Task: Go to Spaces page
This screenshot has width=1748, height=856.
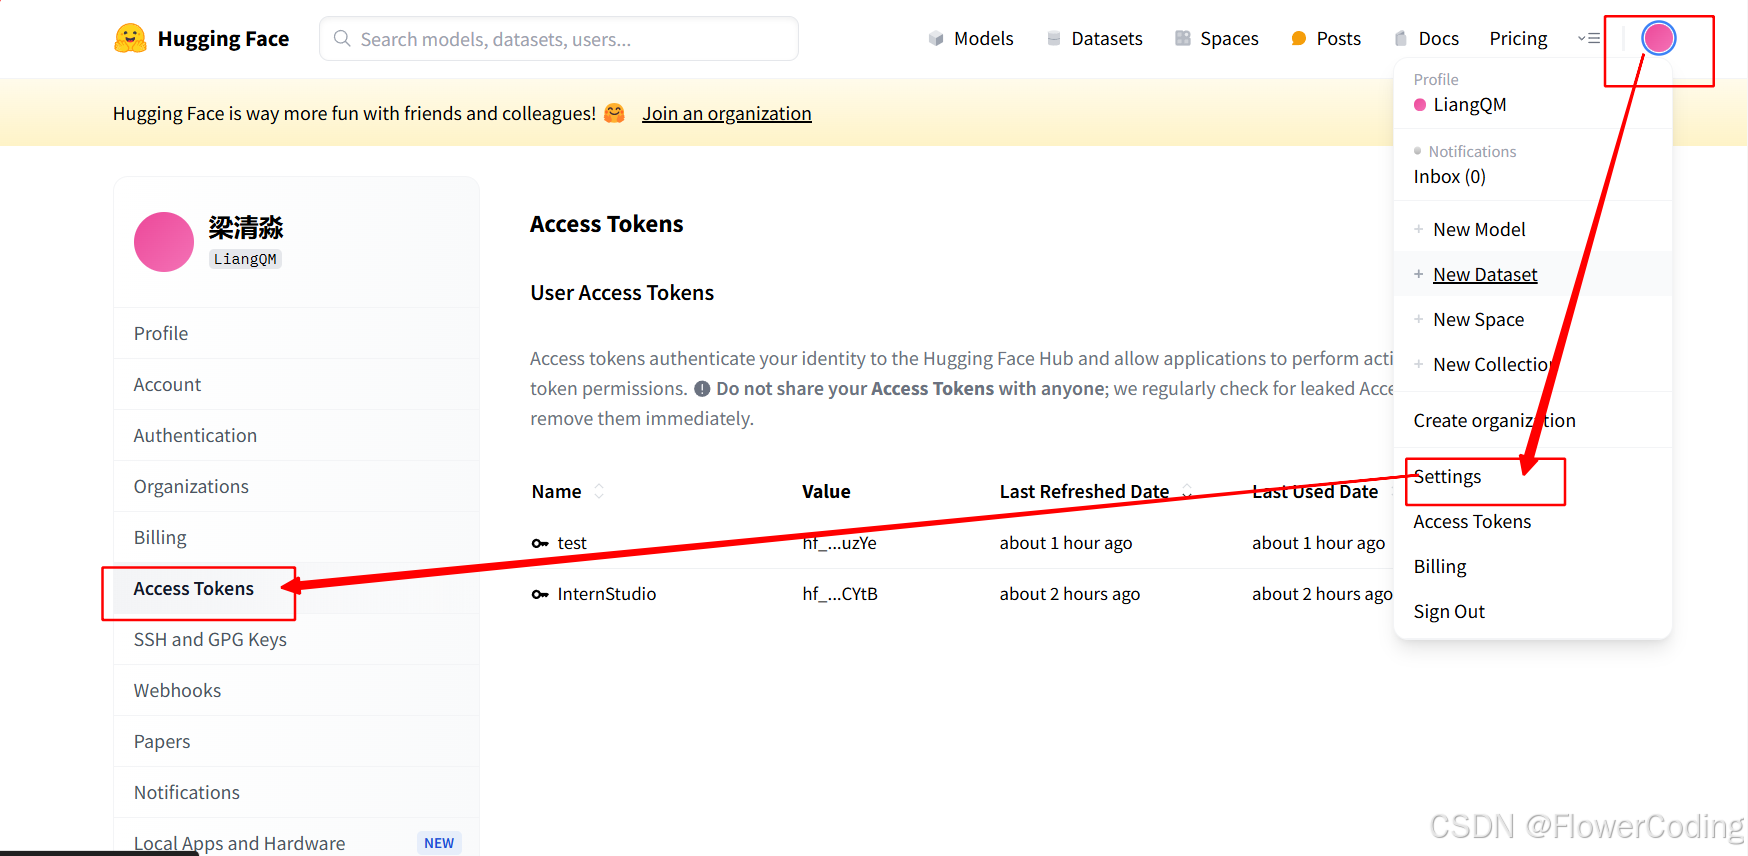Action: point(1217,38)
